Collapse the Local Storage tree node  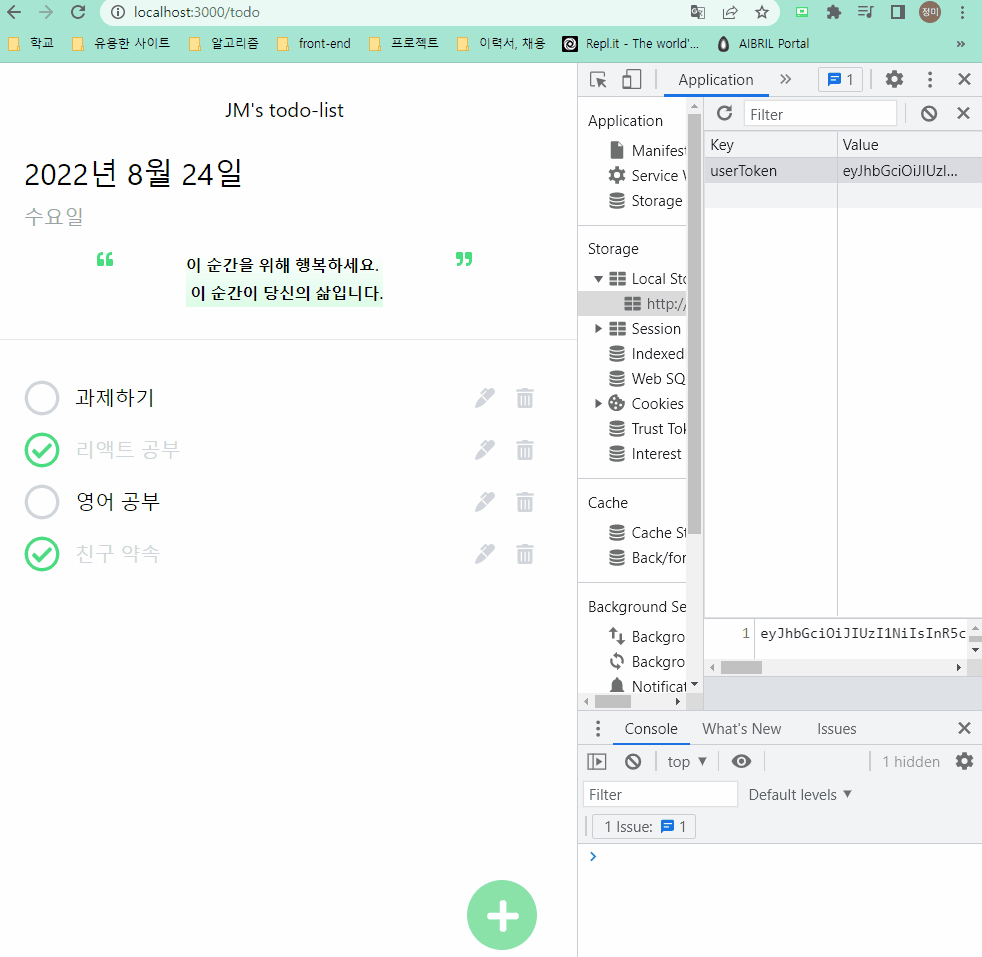[598, 279]
